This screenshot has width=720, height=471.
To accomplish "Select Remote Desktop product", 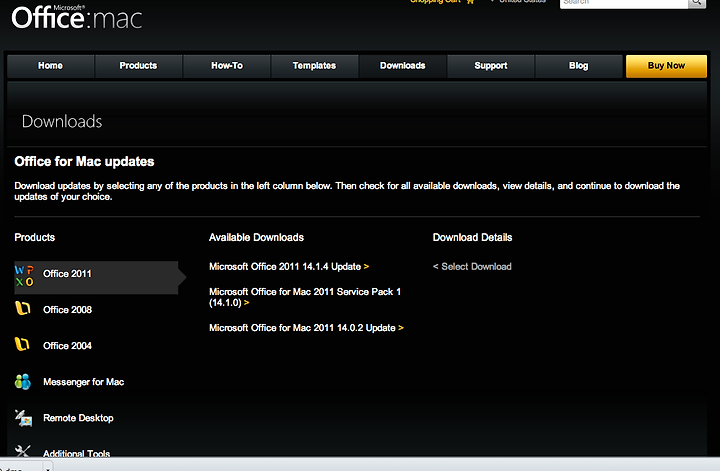I will (79, 418).
